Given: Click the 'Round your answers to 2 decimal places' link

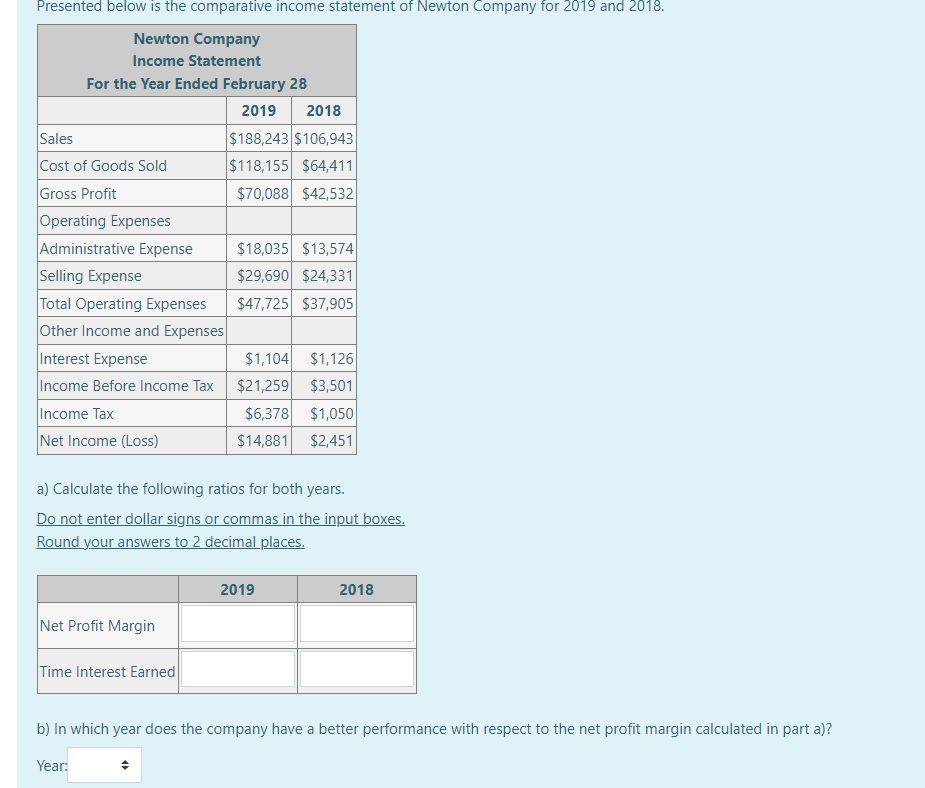Looking at the screenshot, I should coord(170,541).
